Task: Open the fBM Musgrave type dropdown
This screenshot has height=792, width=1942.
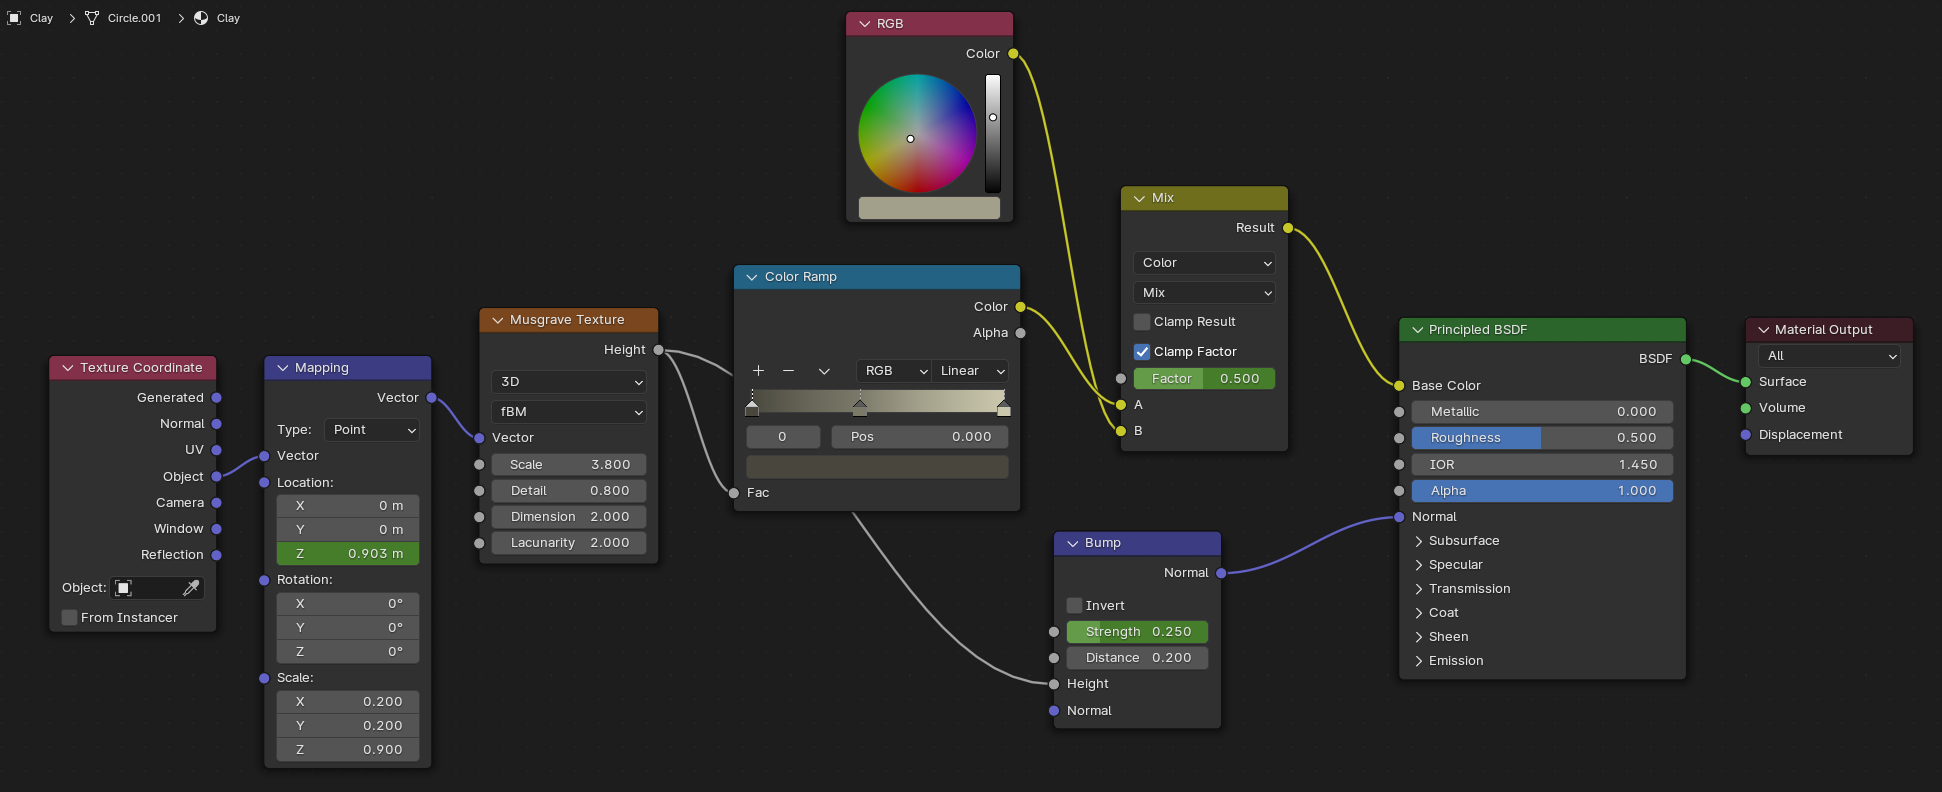Action: 569,412
